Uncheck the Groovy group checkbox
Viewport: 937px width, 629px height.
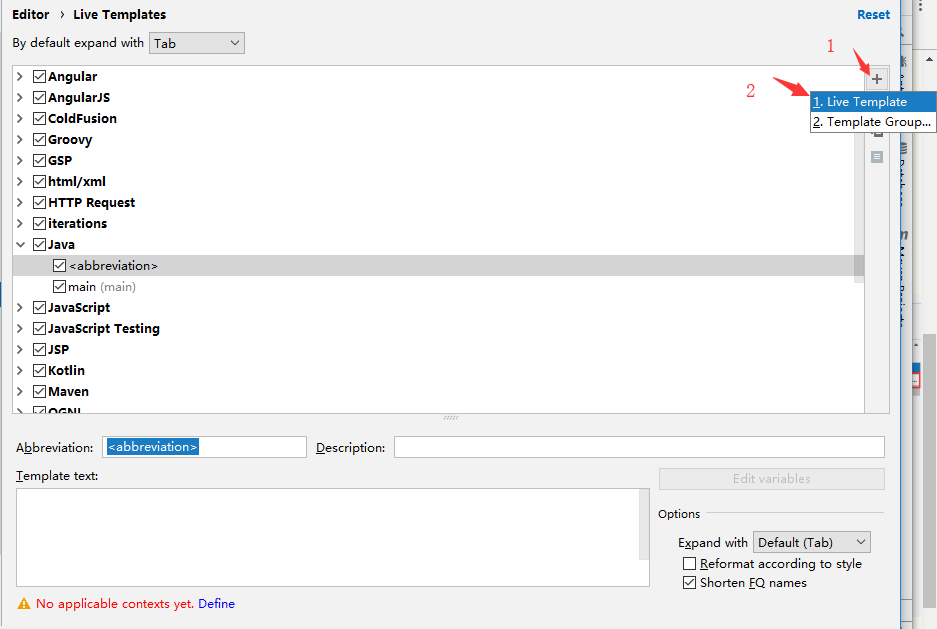coord(39,139)
